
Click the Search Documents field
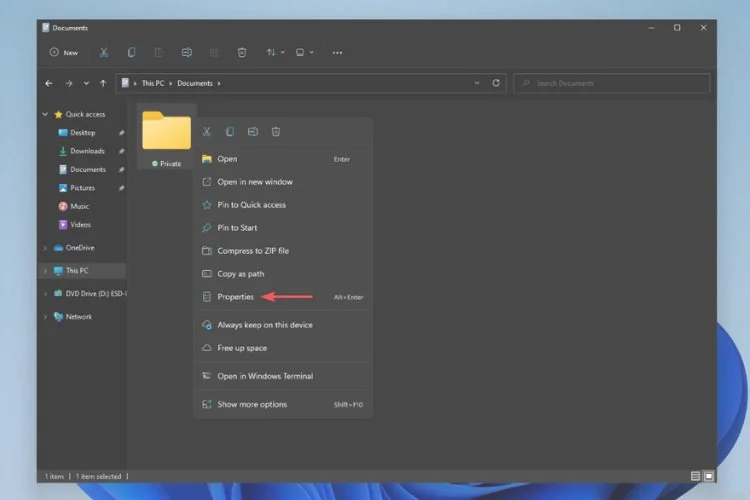[612, 83]
